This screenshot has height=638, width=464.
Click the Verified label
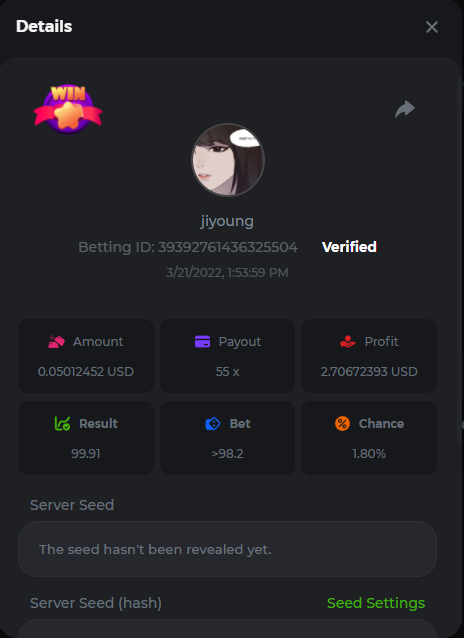349,247
